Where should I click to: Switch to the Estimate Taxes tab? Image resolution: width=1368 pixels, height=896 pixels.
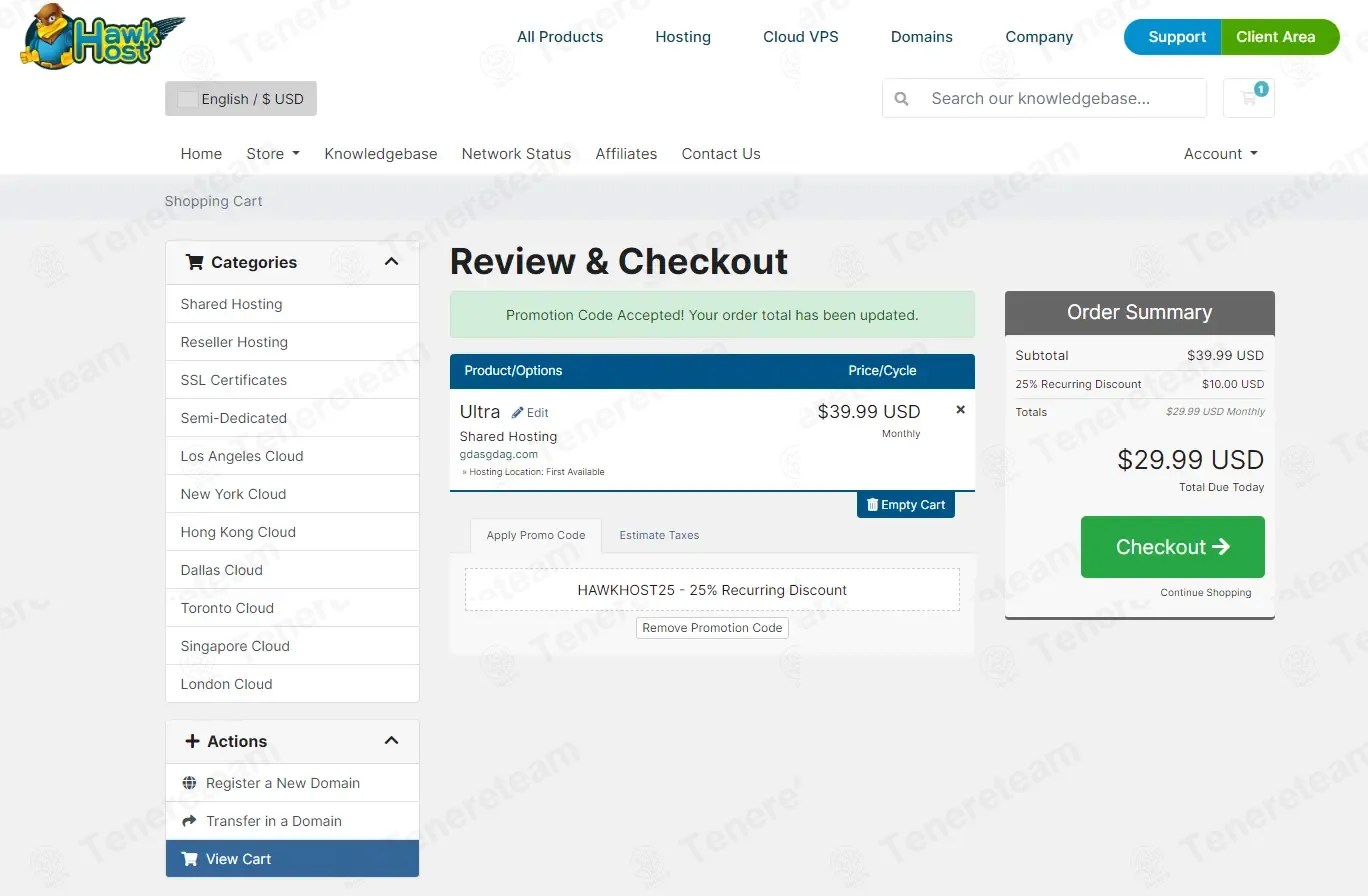(659, 535)
